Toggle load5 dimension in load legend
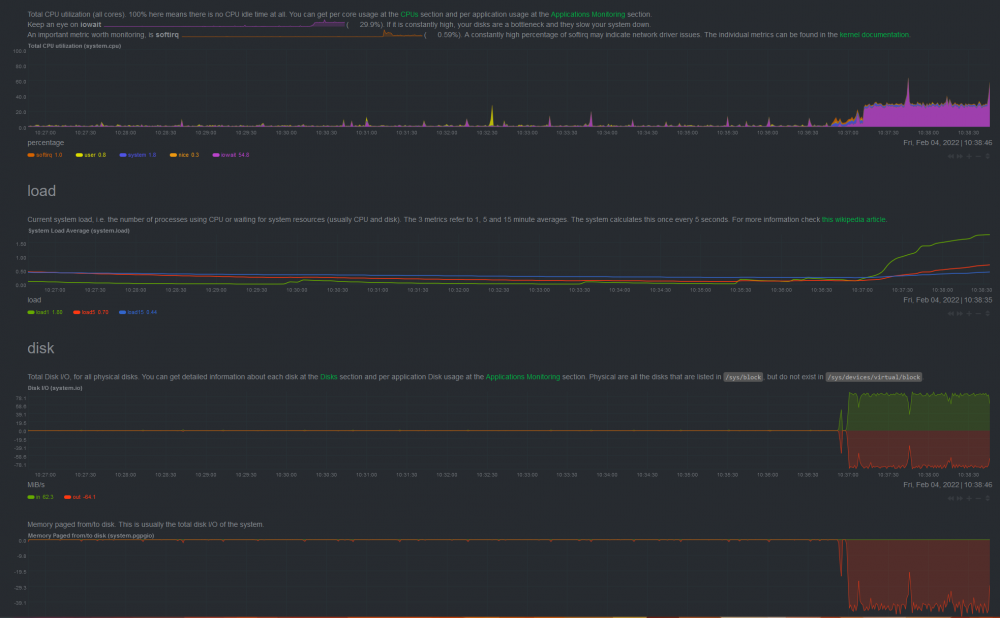Viewport: 1000px width, 618px height. [91, 313]
